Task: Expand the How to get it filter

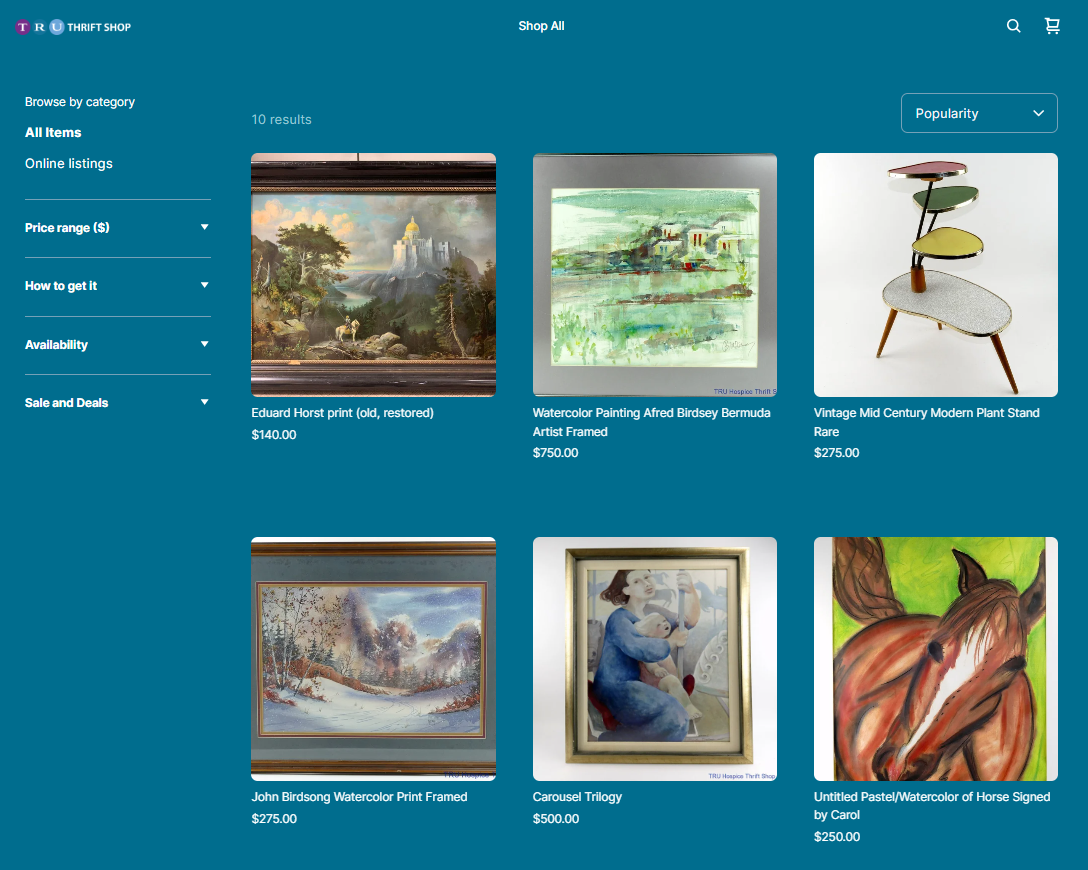Action: (118, 286)
